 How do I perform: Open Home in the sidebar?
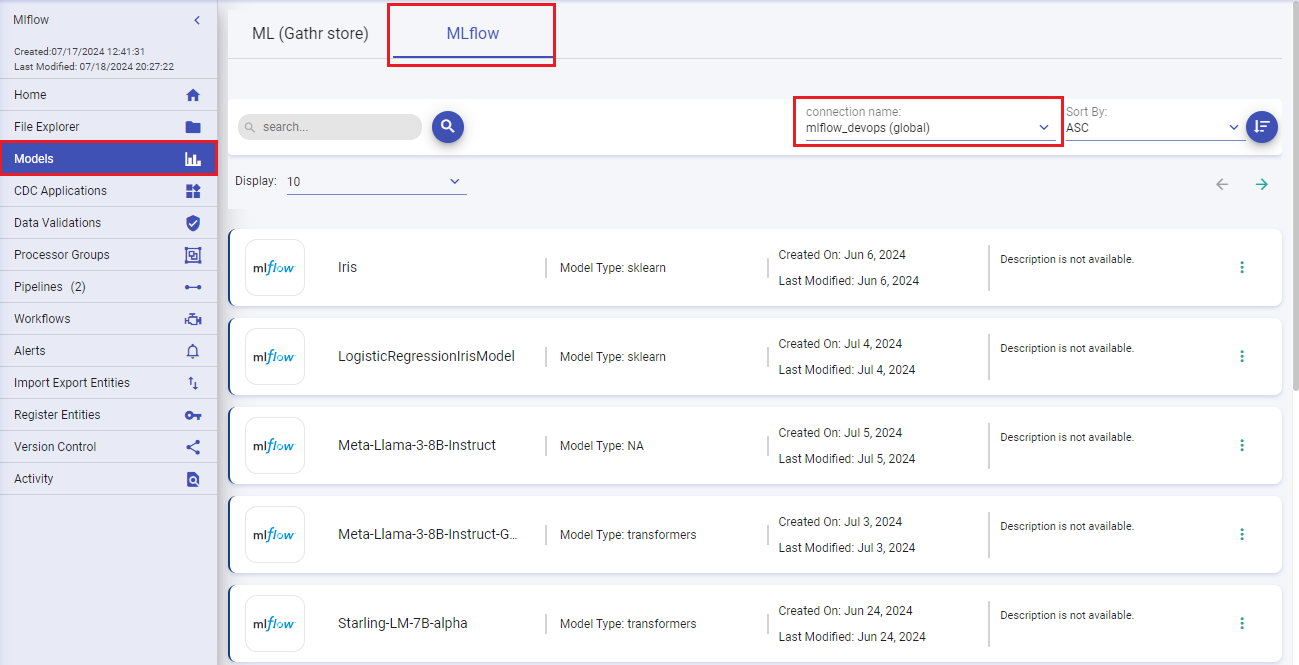(x=108, y=95)
